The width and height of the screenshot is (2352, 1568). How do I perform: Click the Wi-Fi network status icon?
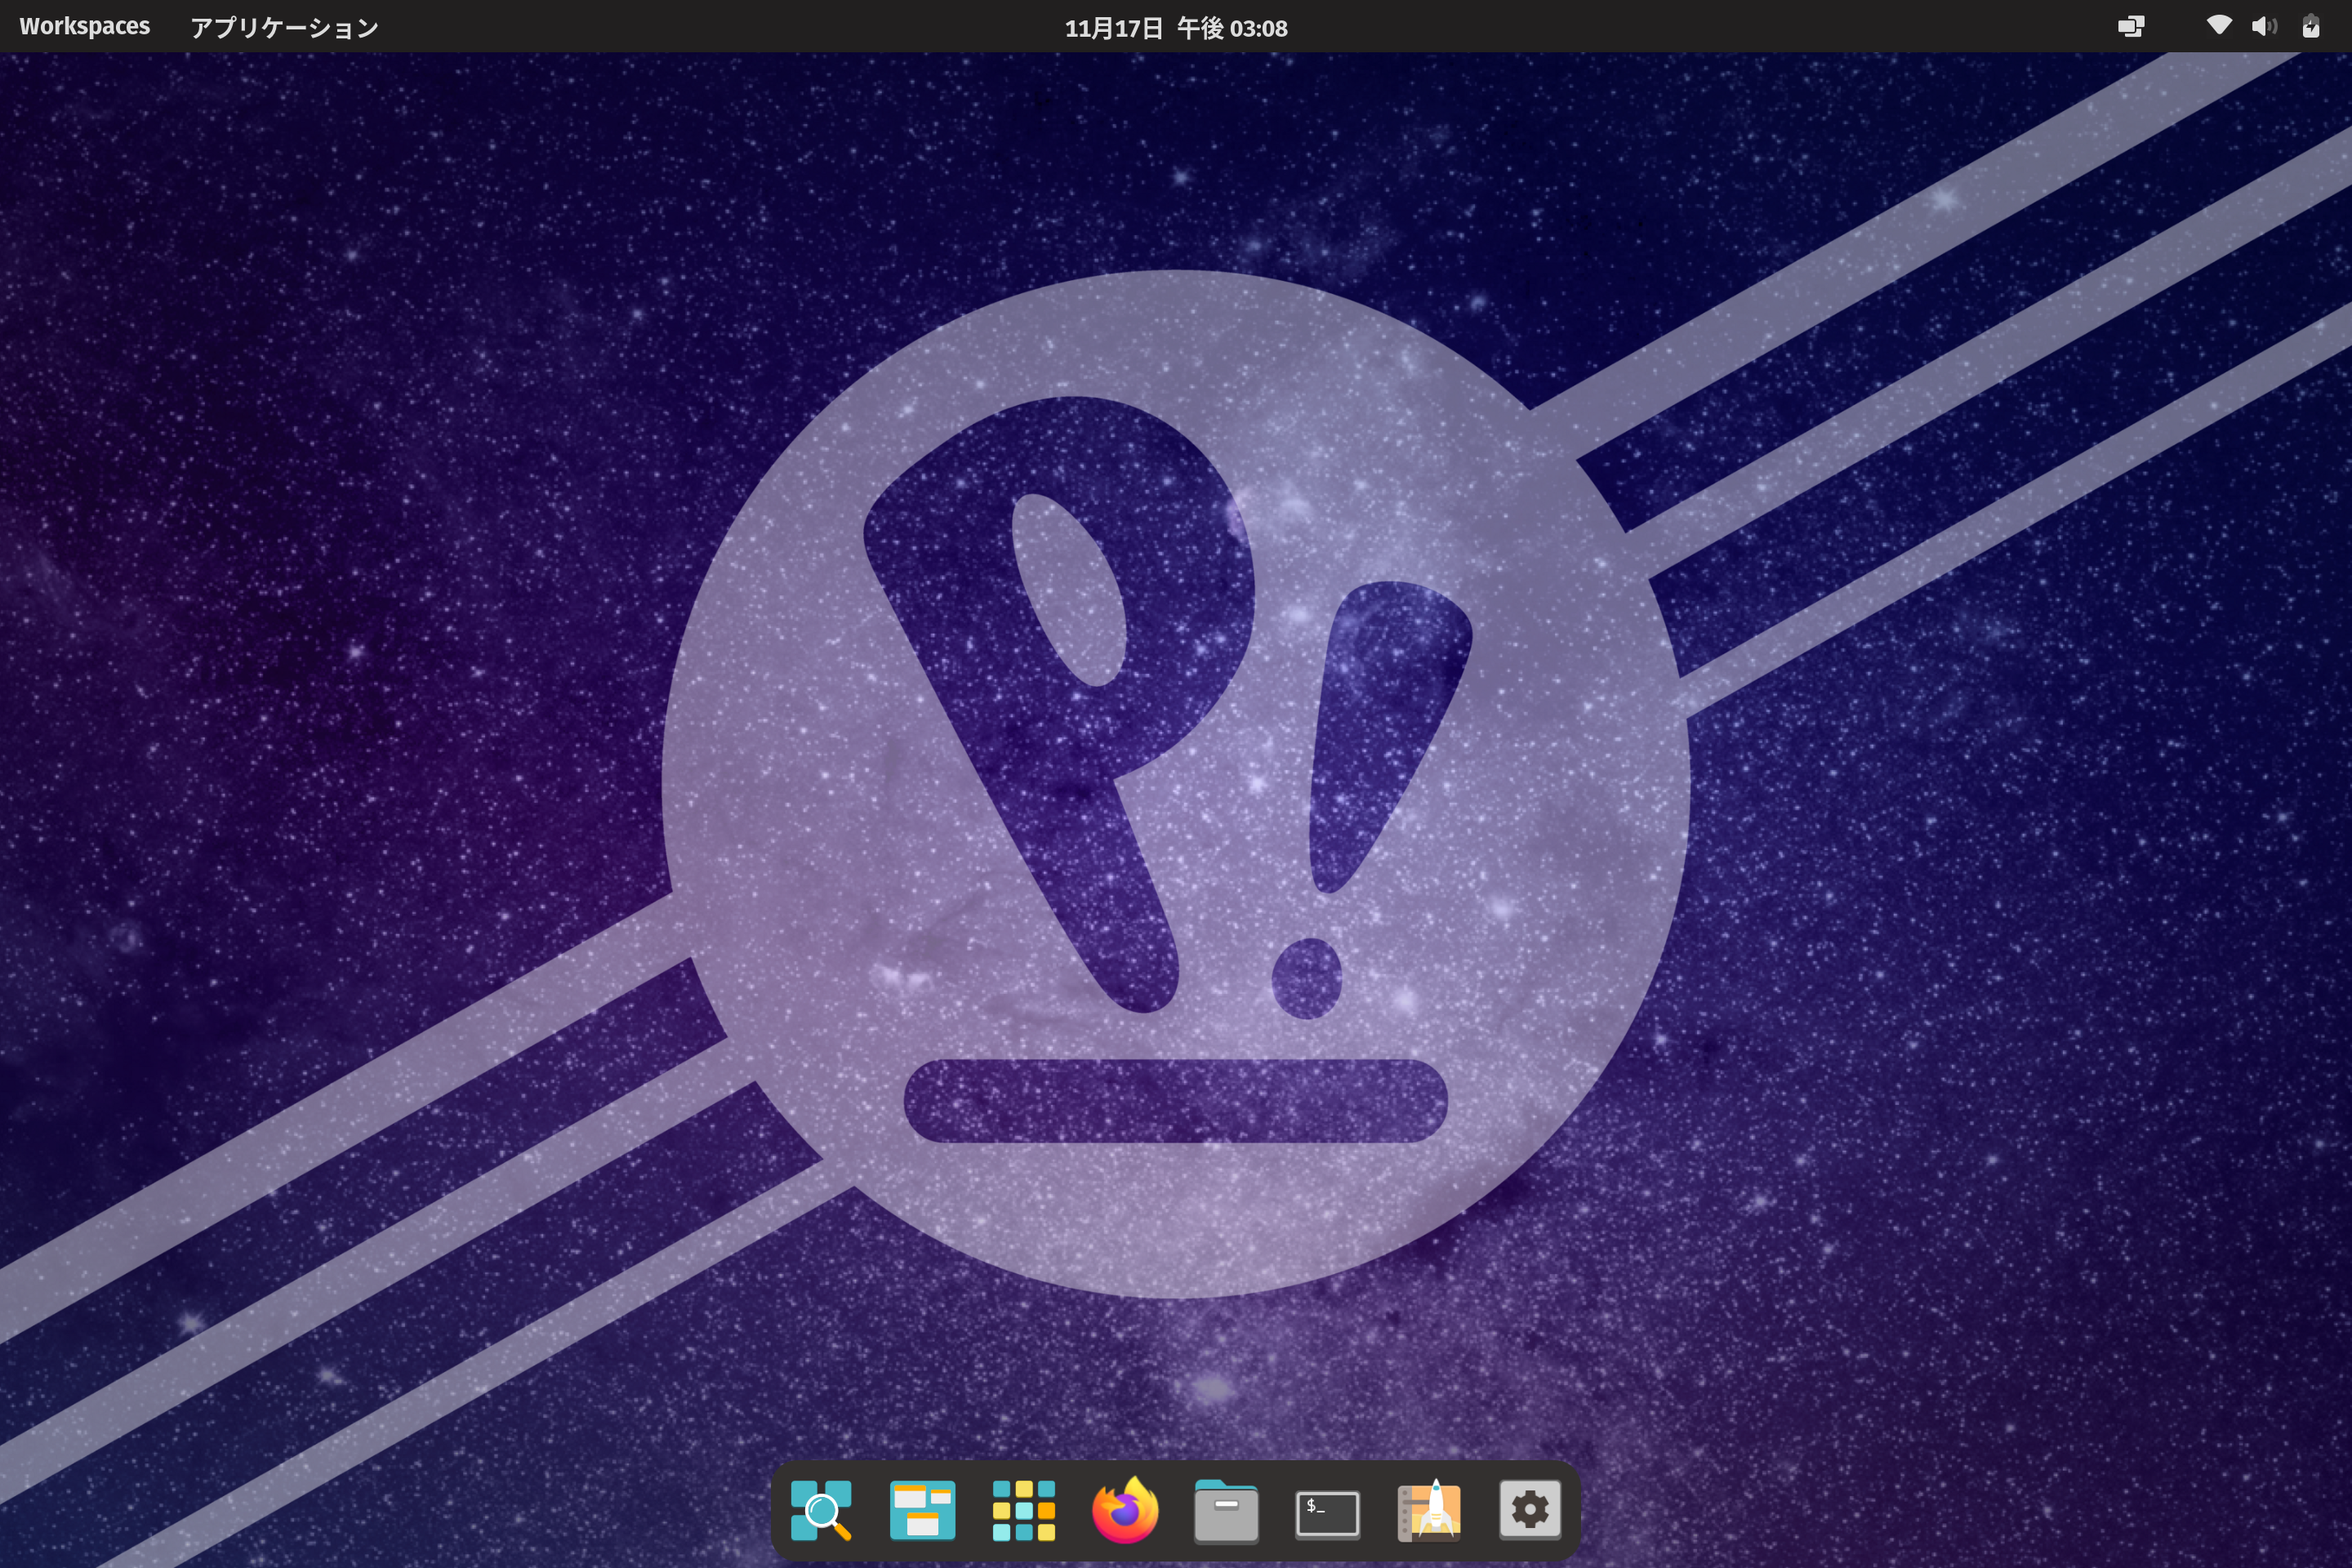(2219, 26)
